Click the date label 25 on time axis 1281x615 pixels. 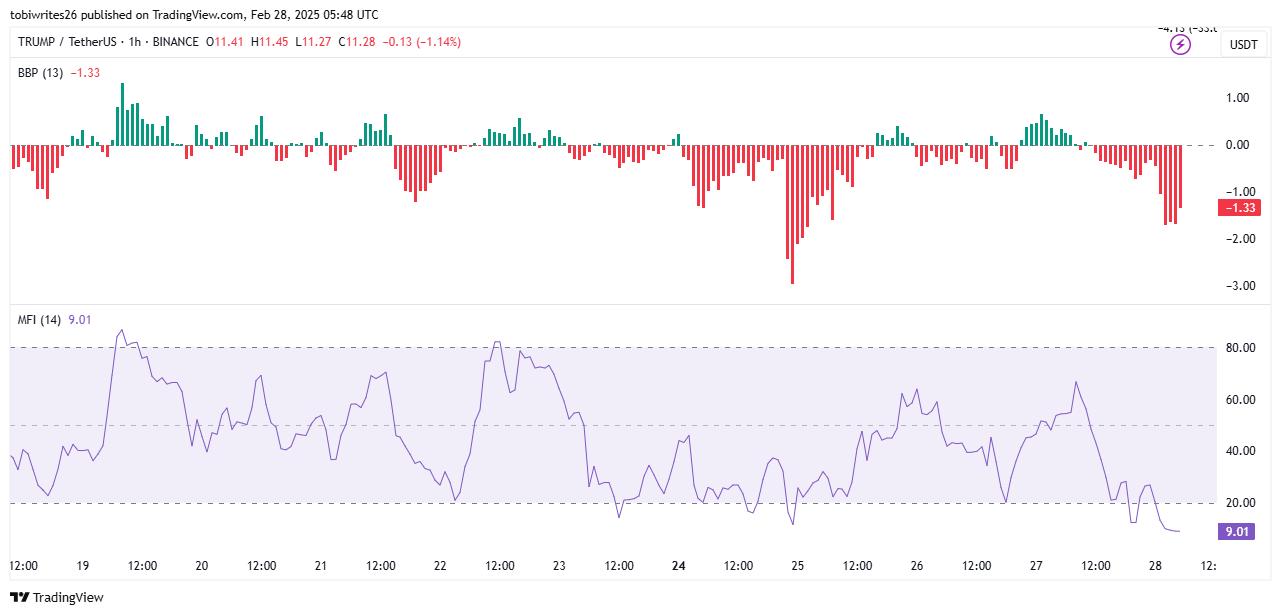797,566
